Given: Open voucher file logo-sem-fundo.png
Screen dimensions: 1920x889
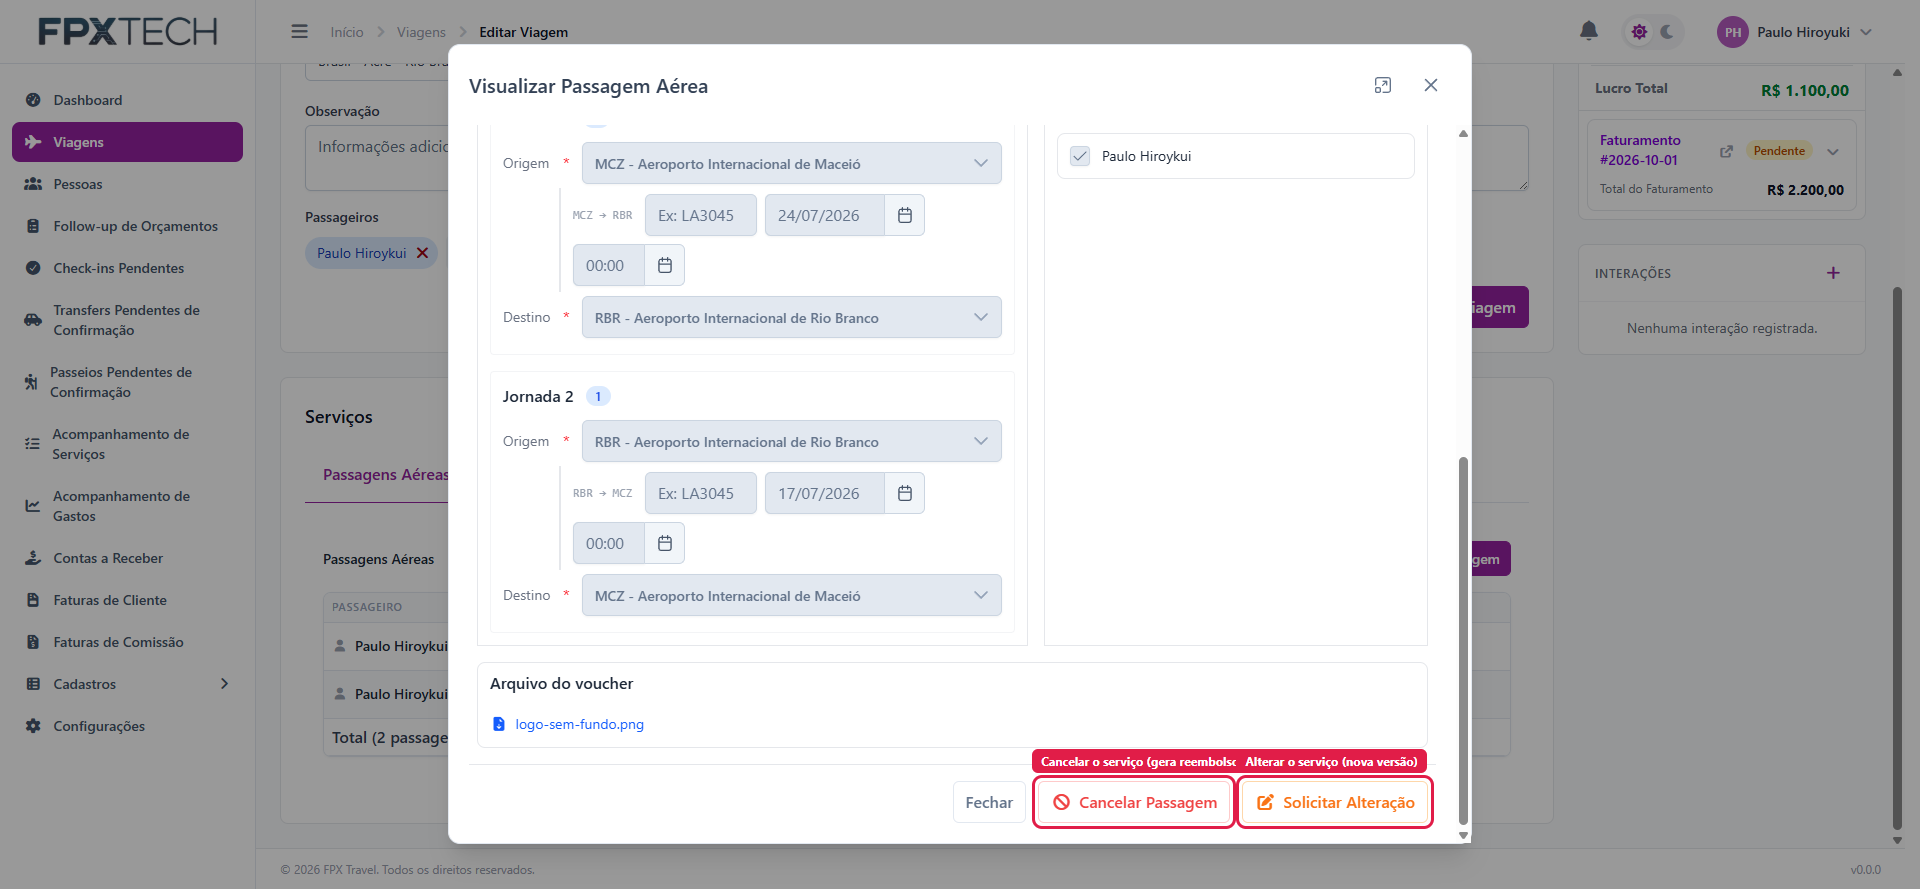Looking at the screenshot, I should [x=579, y=724].
